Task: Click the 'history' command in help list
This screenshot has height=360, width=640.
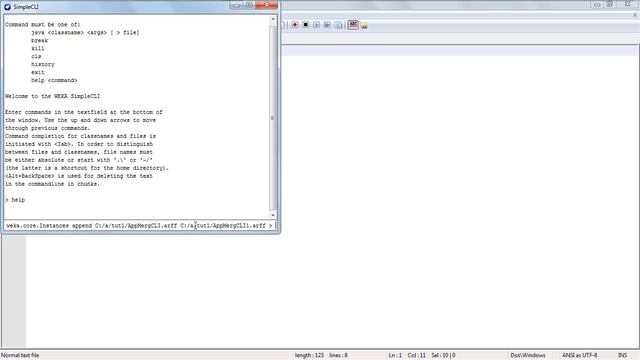Action: click(42, 64)
